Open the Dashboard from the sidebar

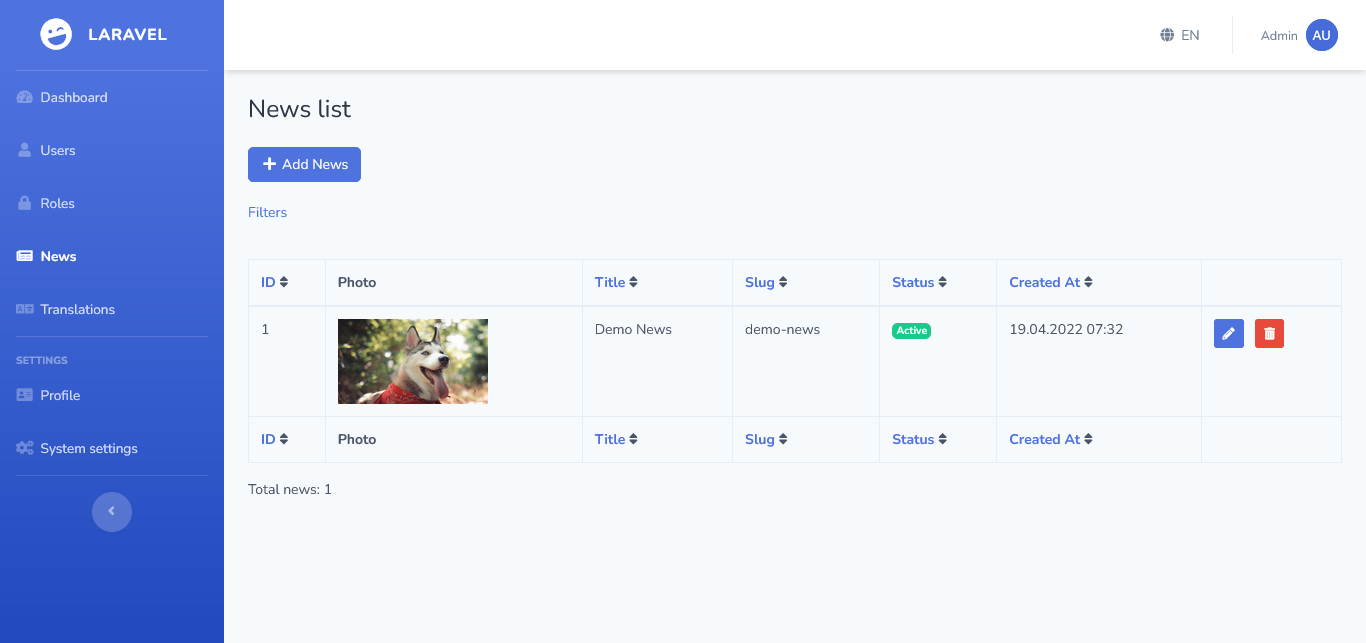(73, 97)
